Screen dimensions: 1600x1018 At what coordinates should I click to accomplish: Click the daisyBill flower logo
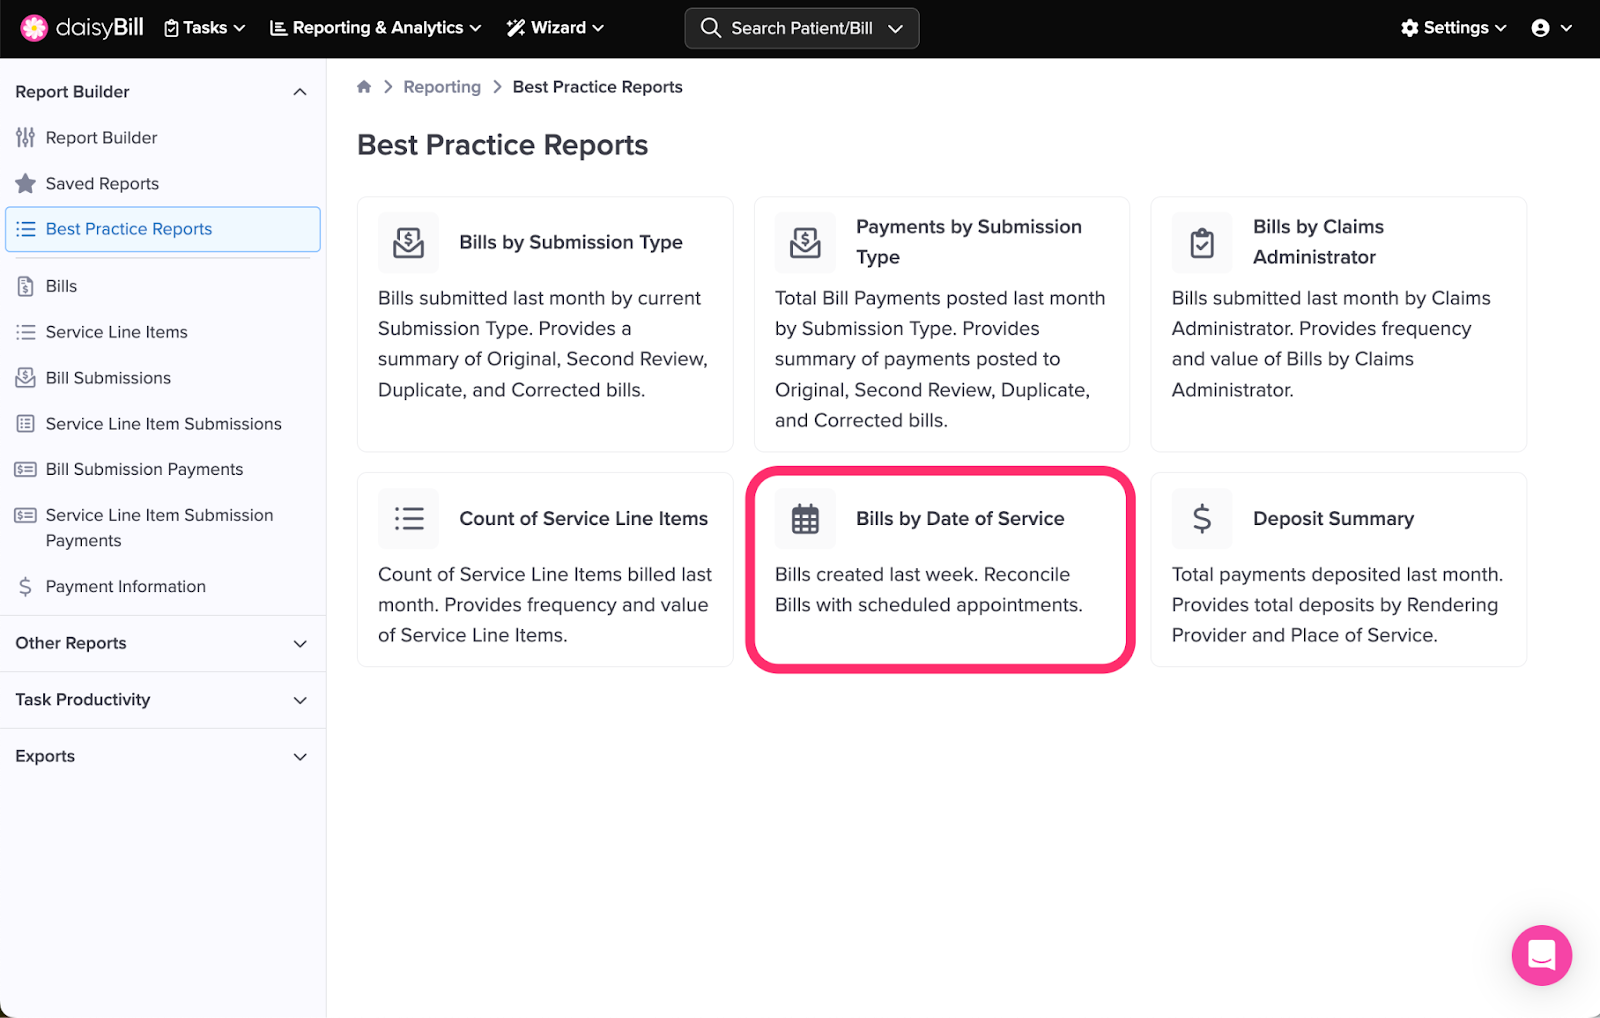coord(34,28)
